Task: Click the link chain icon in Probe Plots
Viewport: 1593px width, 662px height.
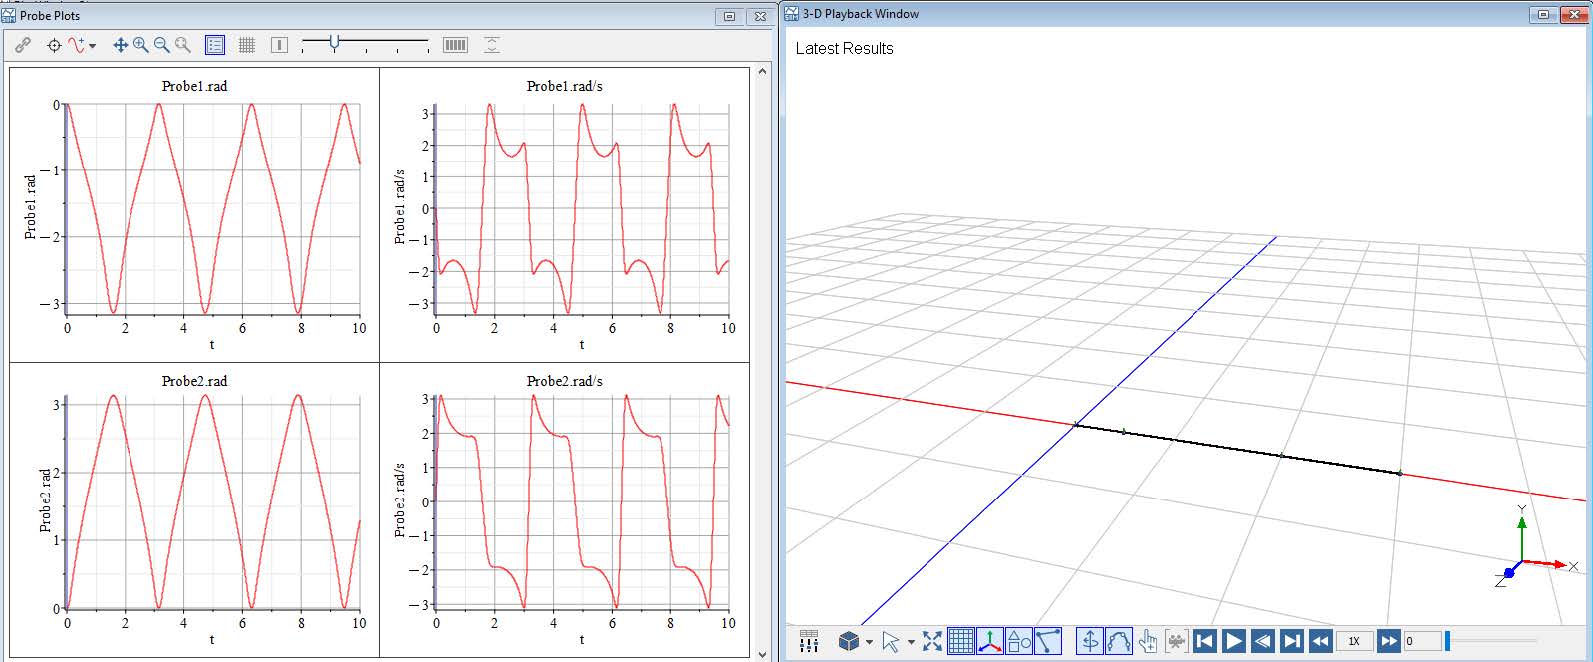Action: coord(23,45)
